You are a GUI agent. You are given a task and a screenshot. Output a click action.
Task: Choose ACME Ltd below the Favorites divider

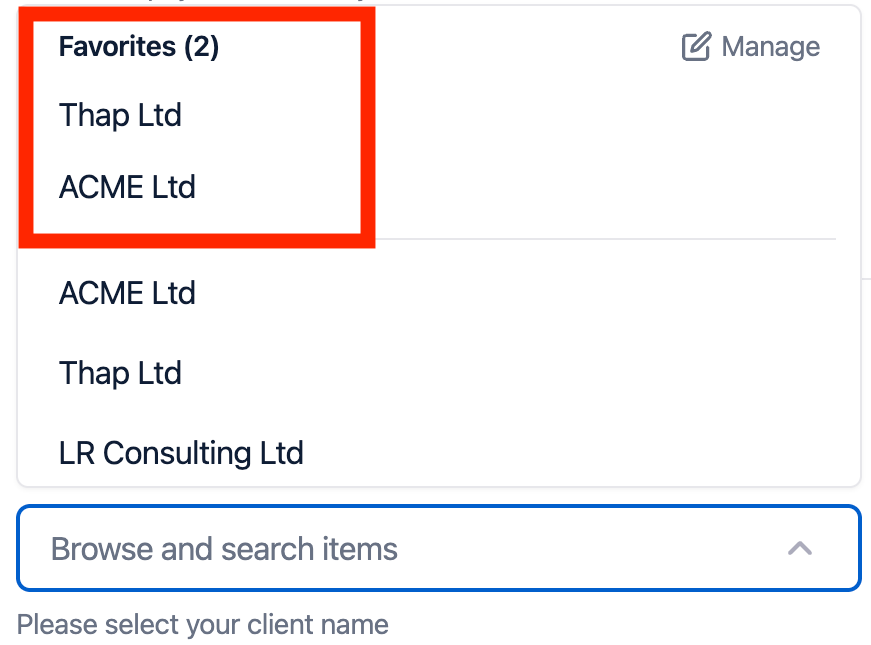tap(127, 293)
